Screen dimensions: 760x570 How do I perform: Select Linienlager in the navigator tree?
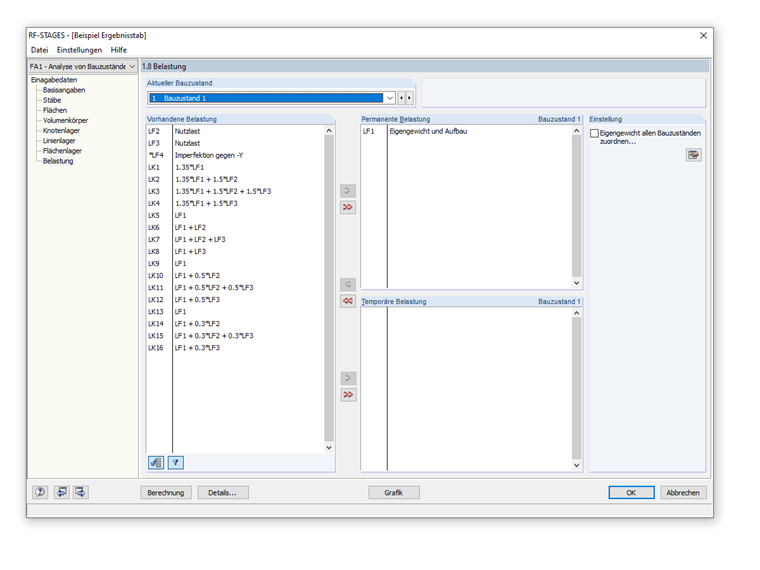click(x=59, y=141)
